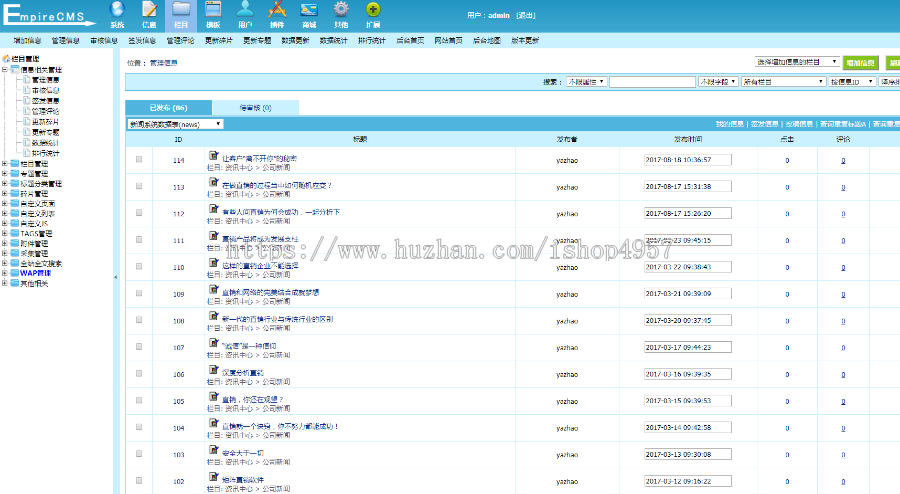Tick the checkbox for row ID 106
The height and width of the screenshot is (494, 900).
[139, 374]
